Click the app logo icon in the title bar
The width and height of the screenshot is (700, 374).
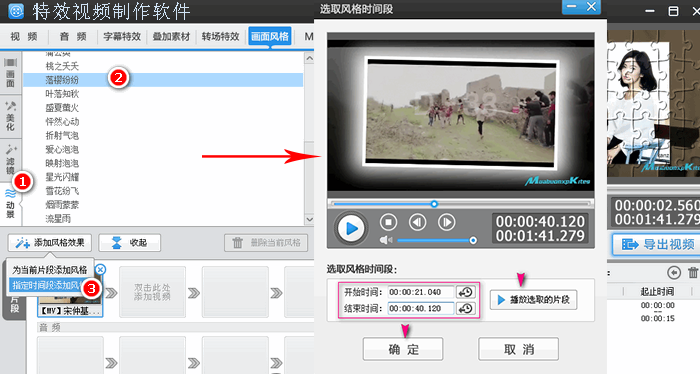[x=16, y=11]
